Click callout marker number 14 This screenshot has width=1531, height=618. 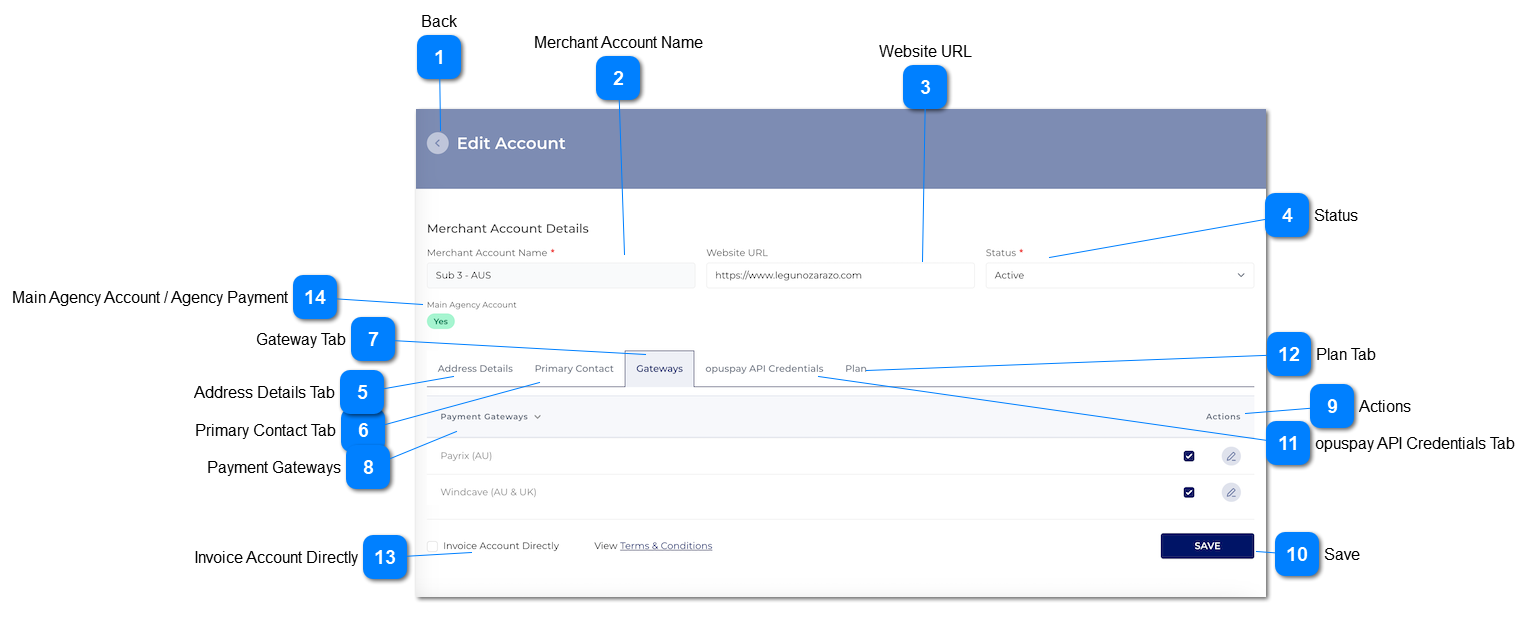pyautogui.click(x=315, y=298)
